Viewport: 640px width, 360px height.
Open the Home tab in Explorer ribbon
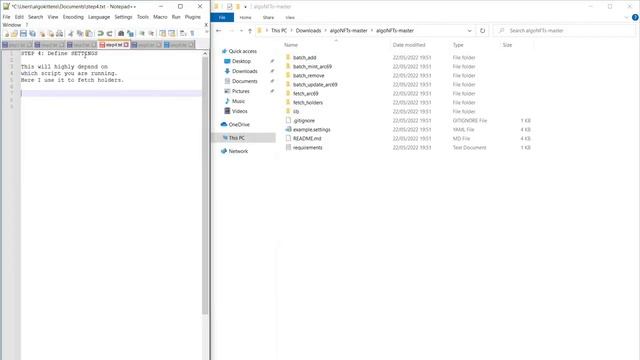point(245,18)
